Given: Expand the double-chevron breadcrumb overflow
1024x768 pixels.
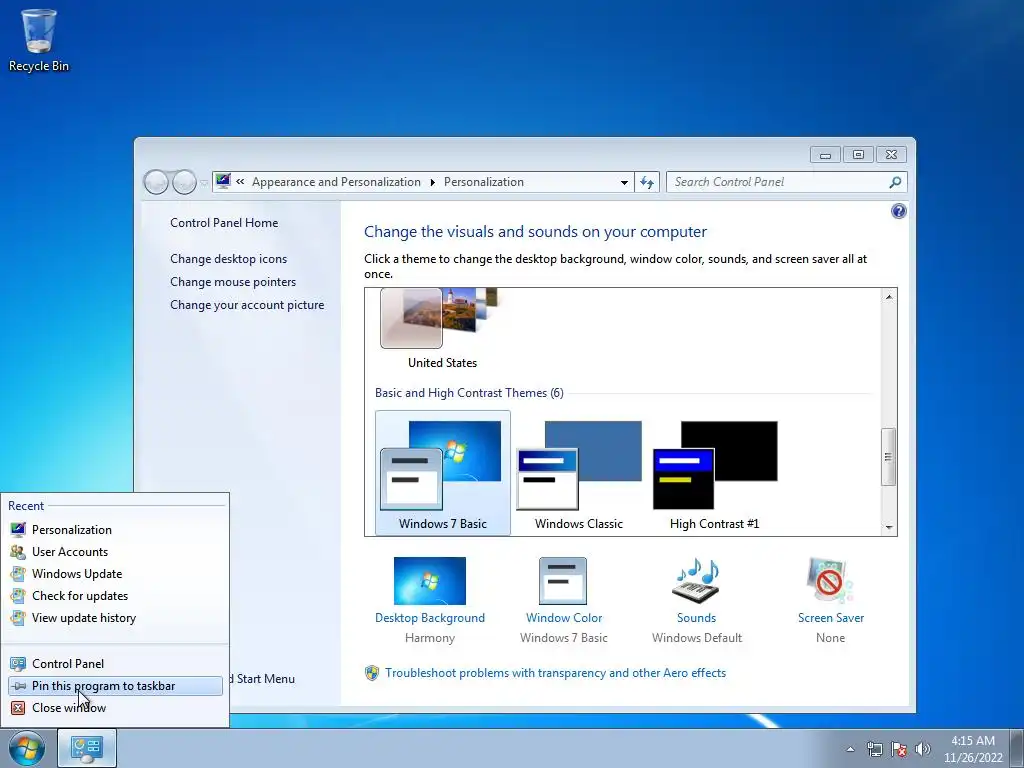Looking at the screenshot, I should (x=240, y=182).
